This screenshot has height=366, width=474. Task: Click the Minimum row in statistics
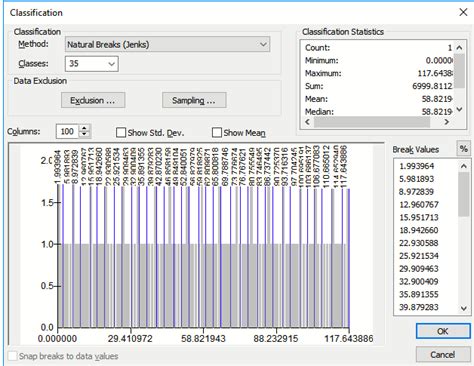pos(378,60)
